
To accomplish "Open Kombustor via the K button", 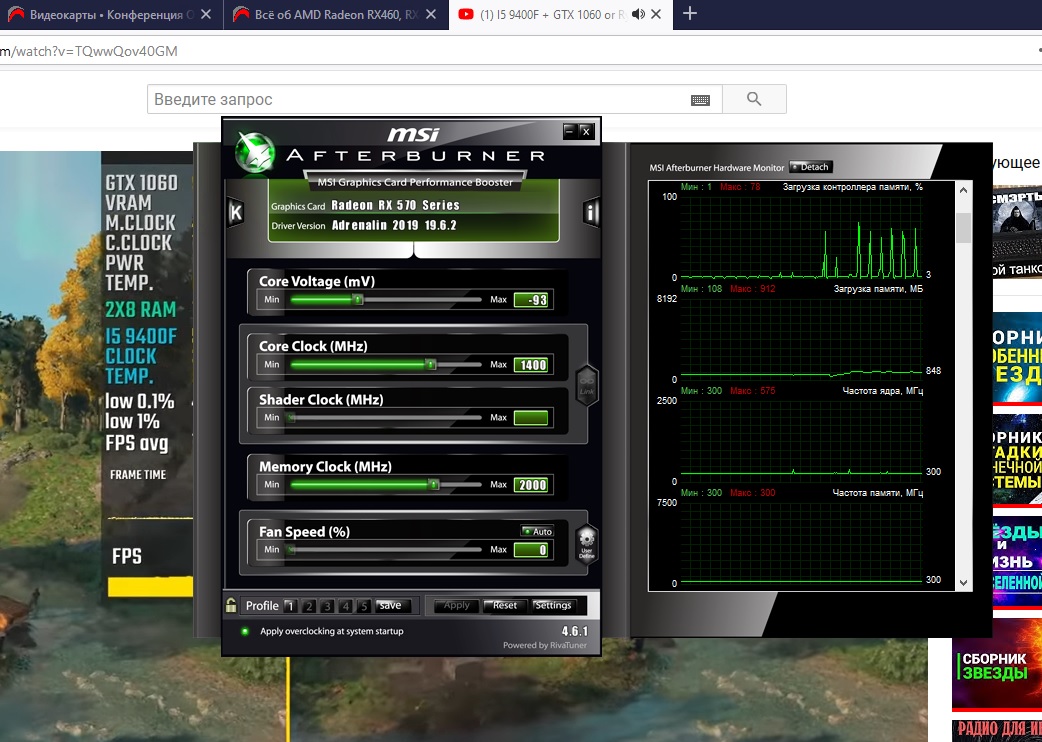I will coord(235,213).
